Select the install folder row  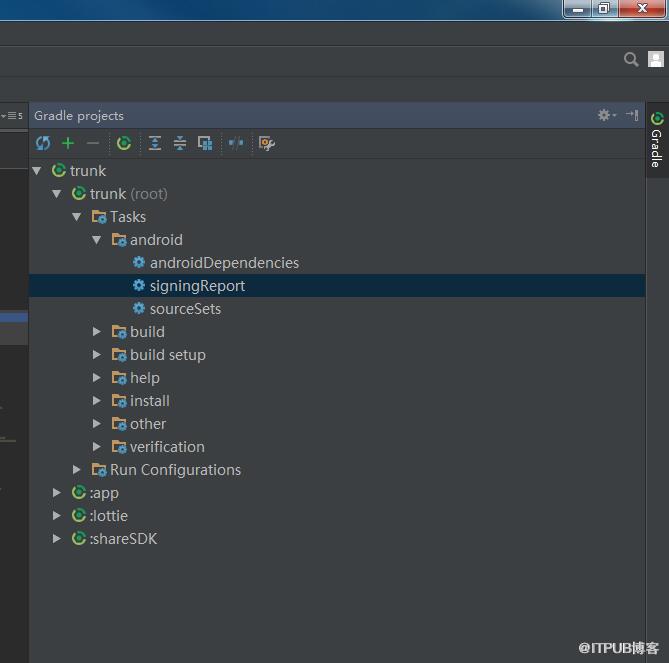click(337, 401)
